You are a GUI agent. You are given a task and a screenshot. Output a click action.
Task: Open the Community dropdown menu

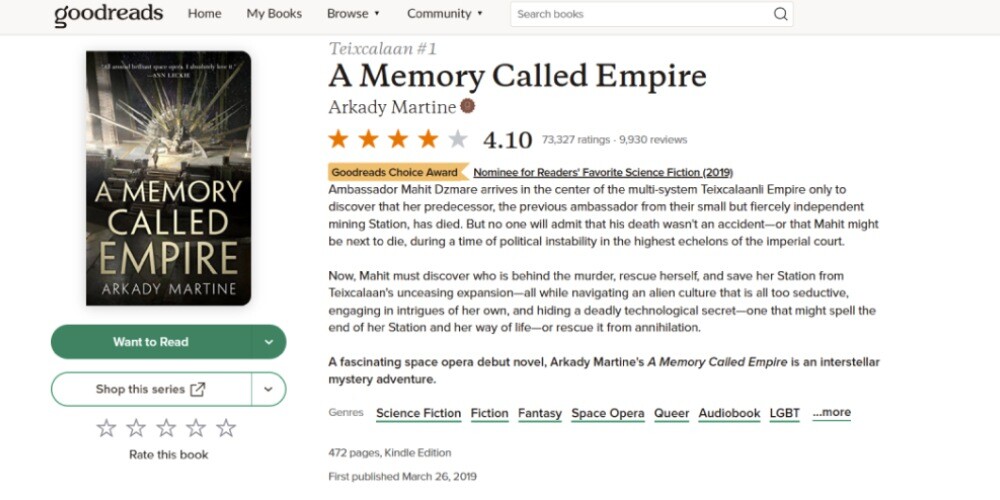tap(444, 14)
